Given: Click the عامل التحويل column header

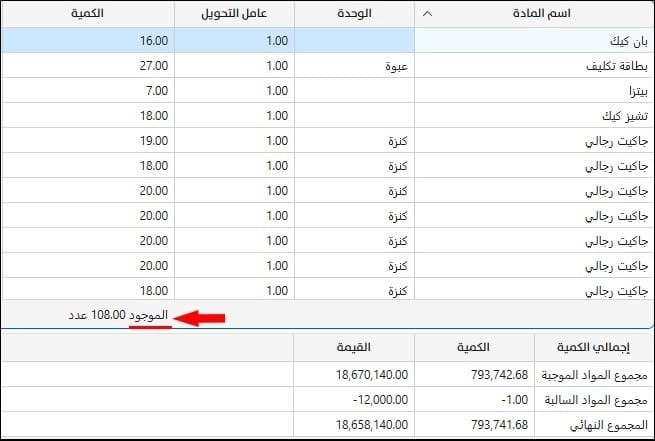Looking at the screenshot, I should tap(234, 14).
